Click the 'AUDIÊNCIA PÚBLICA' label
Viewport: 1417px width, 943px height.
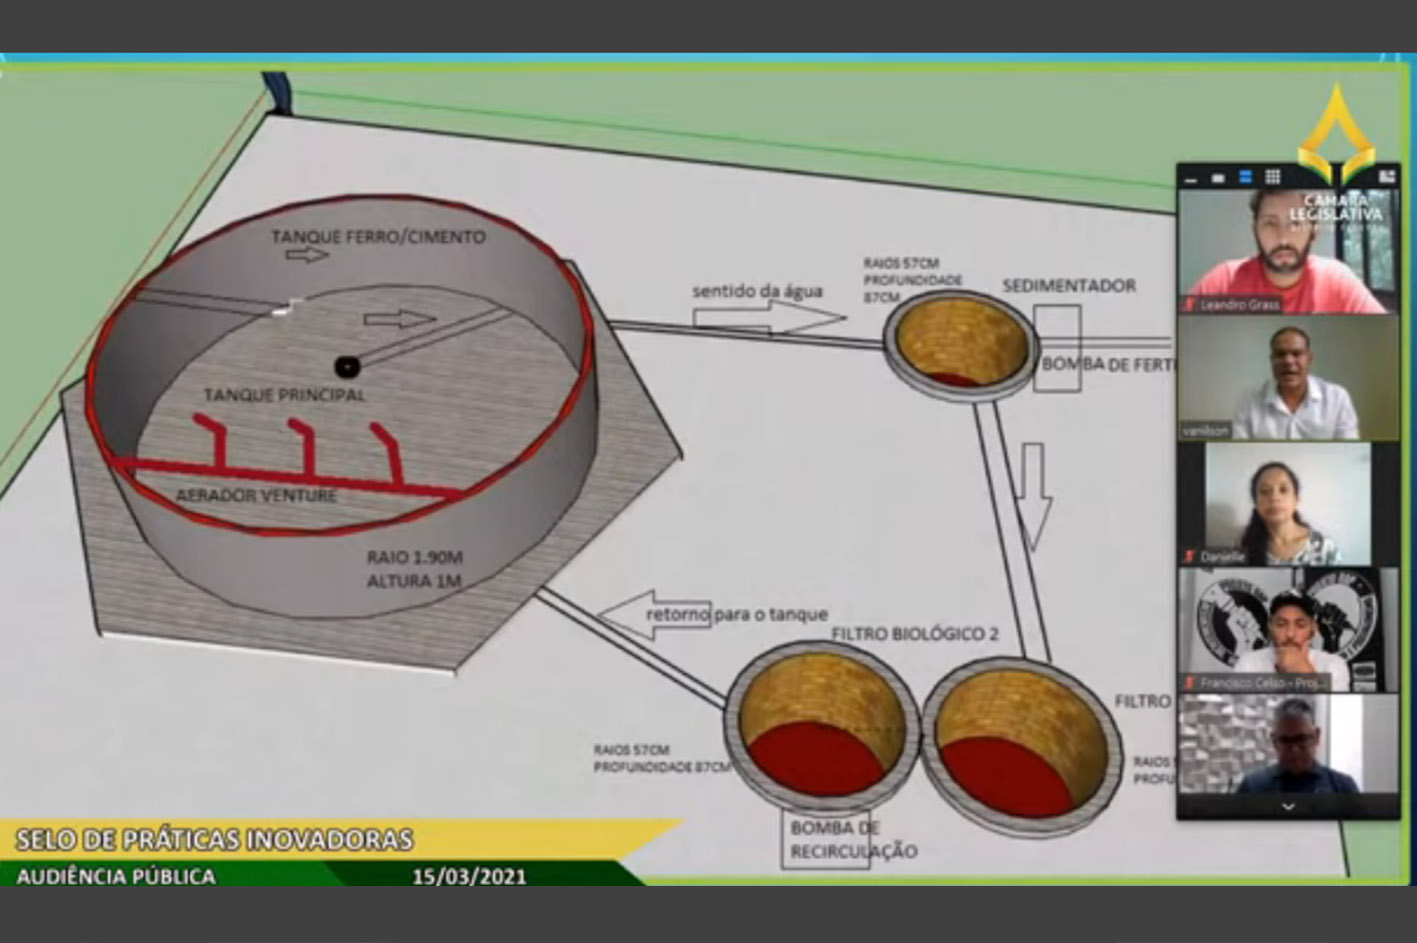116,876
